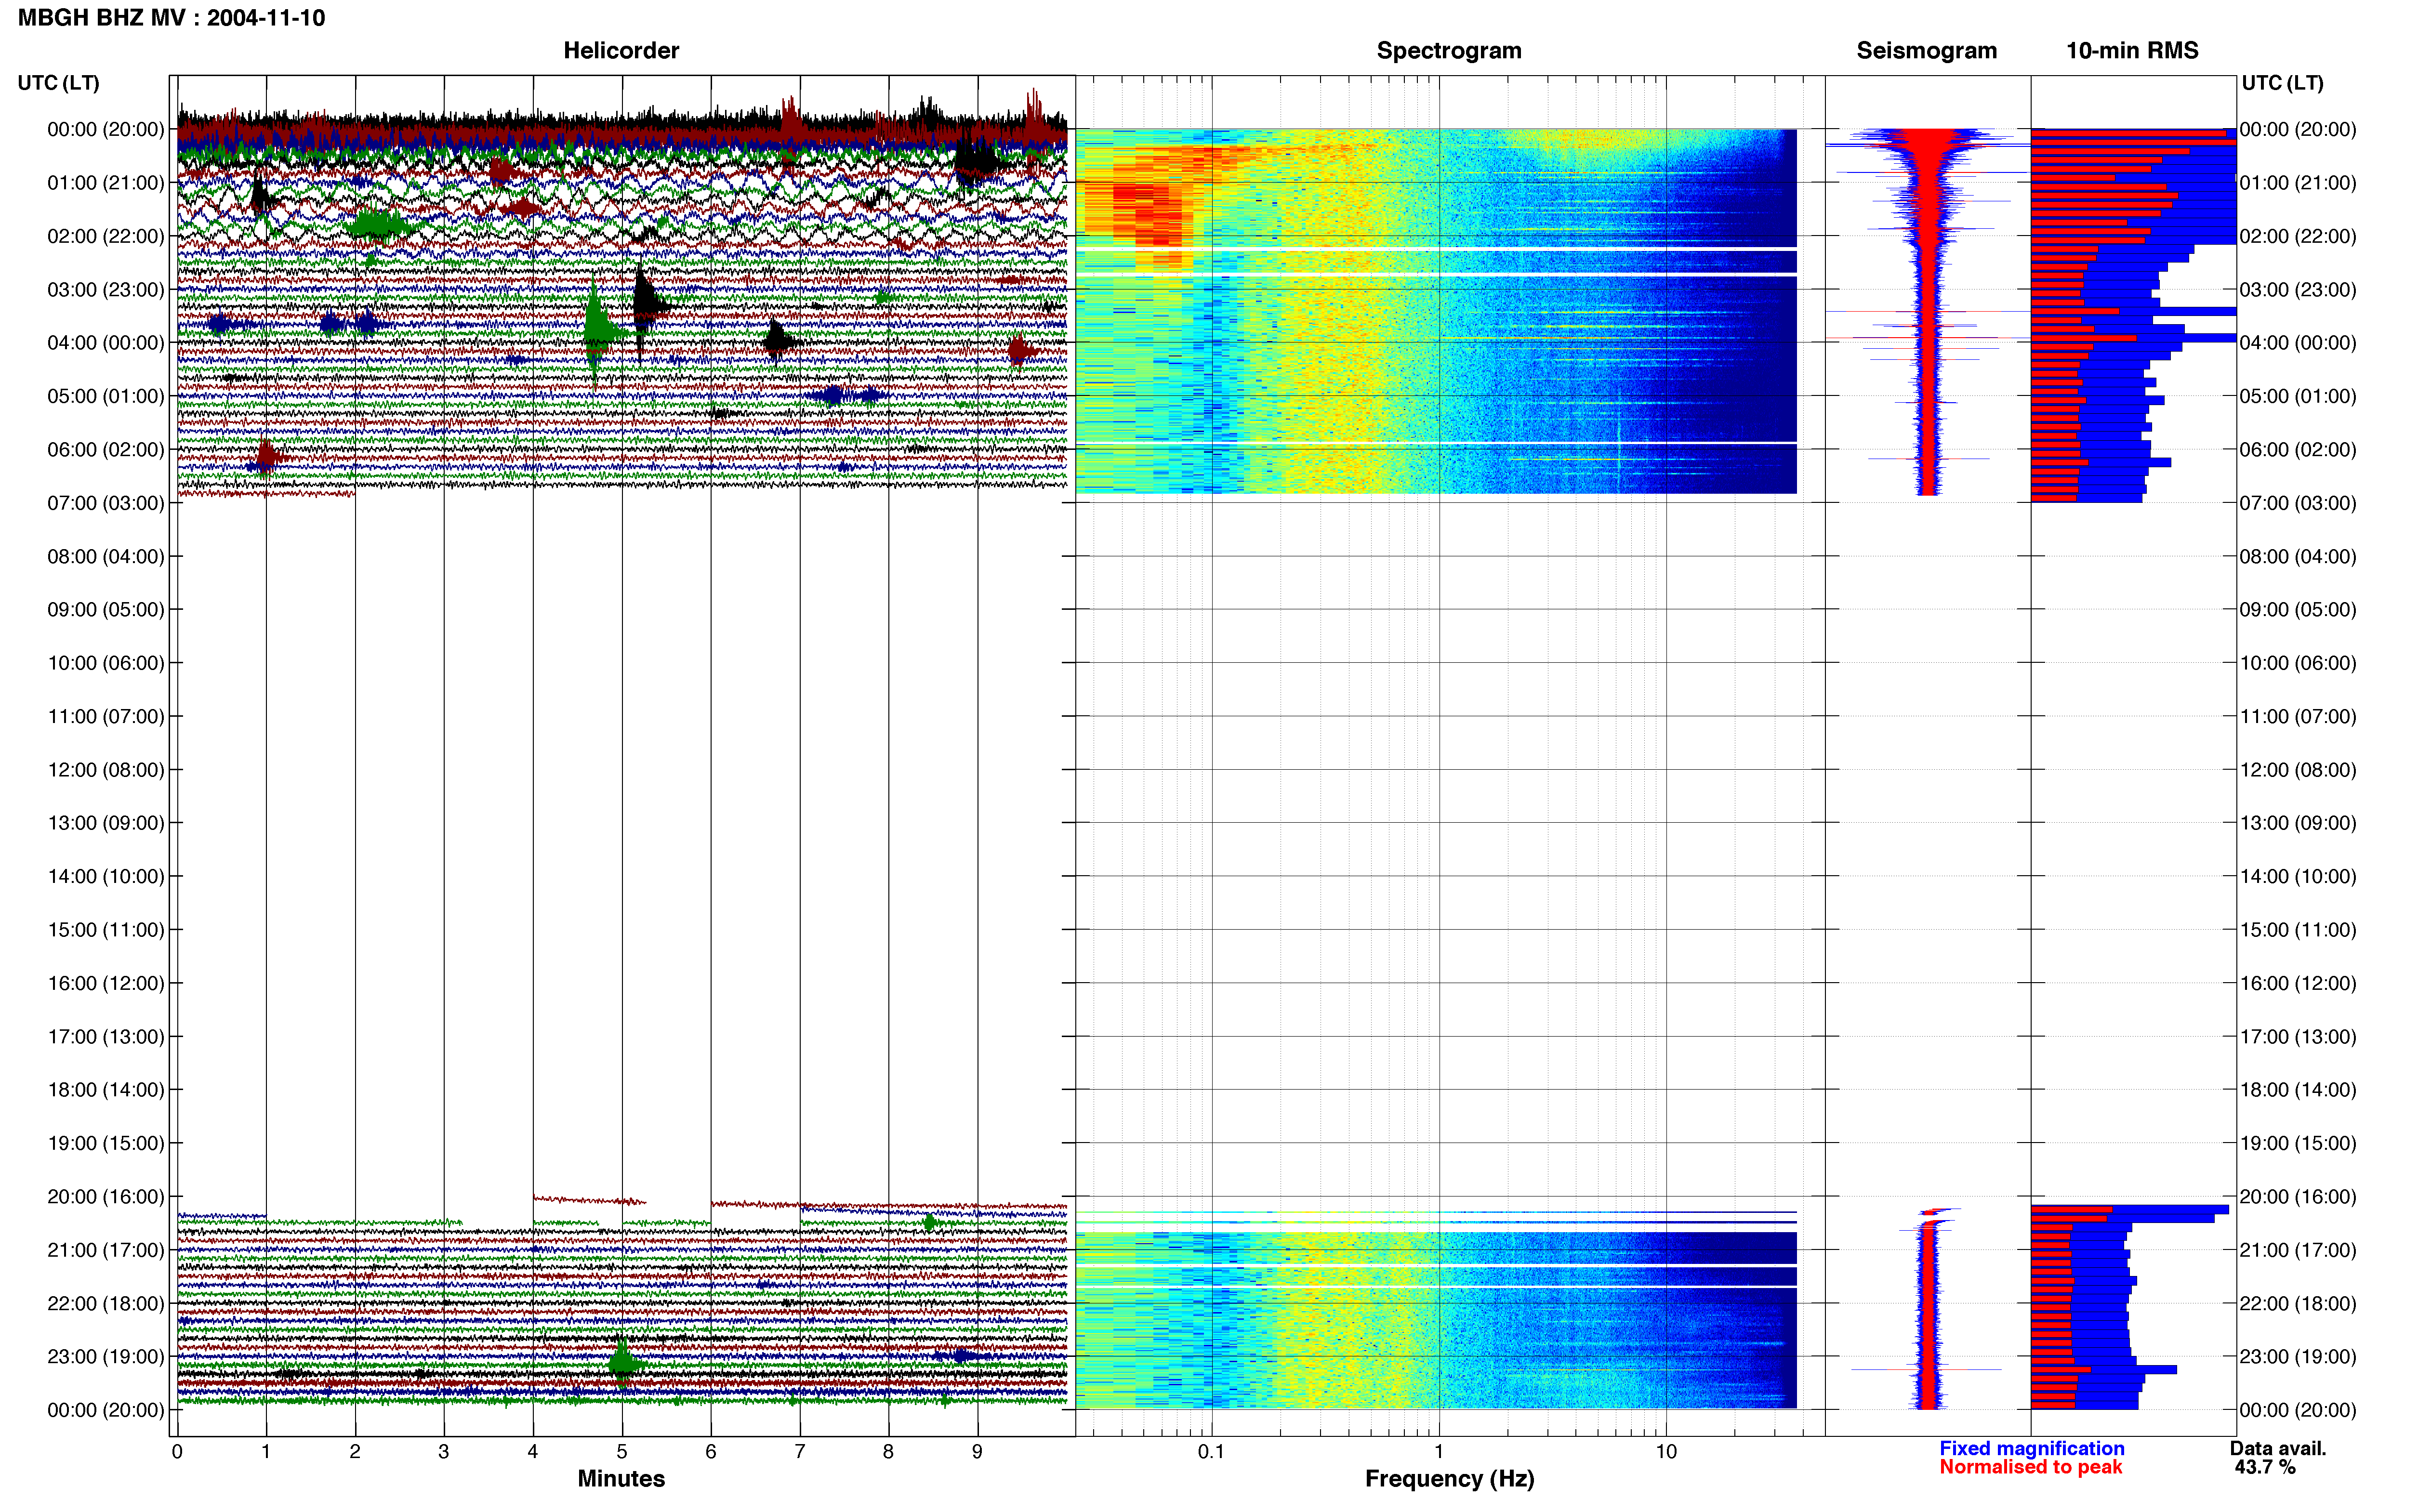Click frequency tick label "10" under the Spectrogram
Screen dimensions: 2418x1512
(x=1666, y=1452)
